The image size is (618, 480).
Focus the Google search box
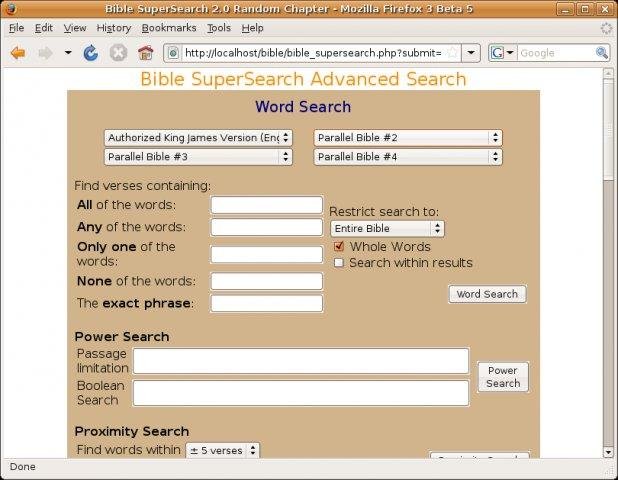pyautogui.click(x=556, y=53)
